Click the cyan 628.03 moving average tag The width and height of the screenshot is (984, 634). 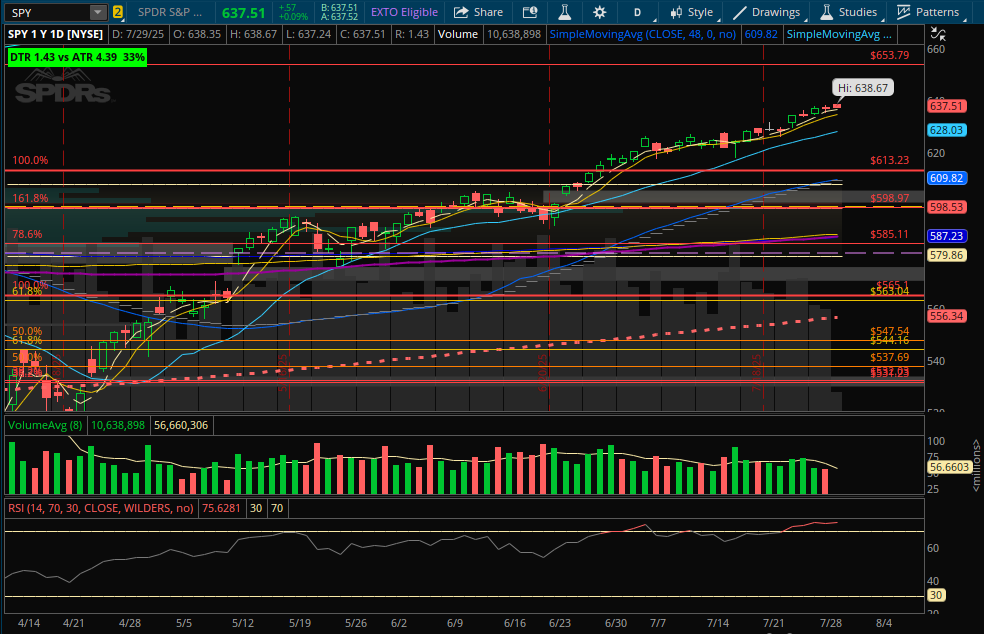click(946, 130)
